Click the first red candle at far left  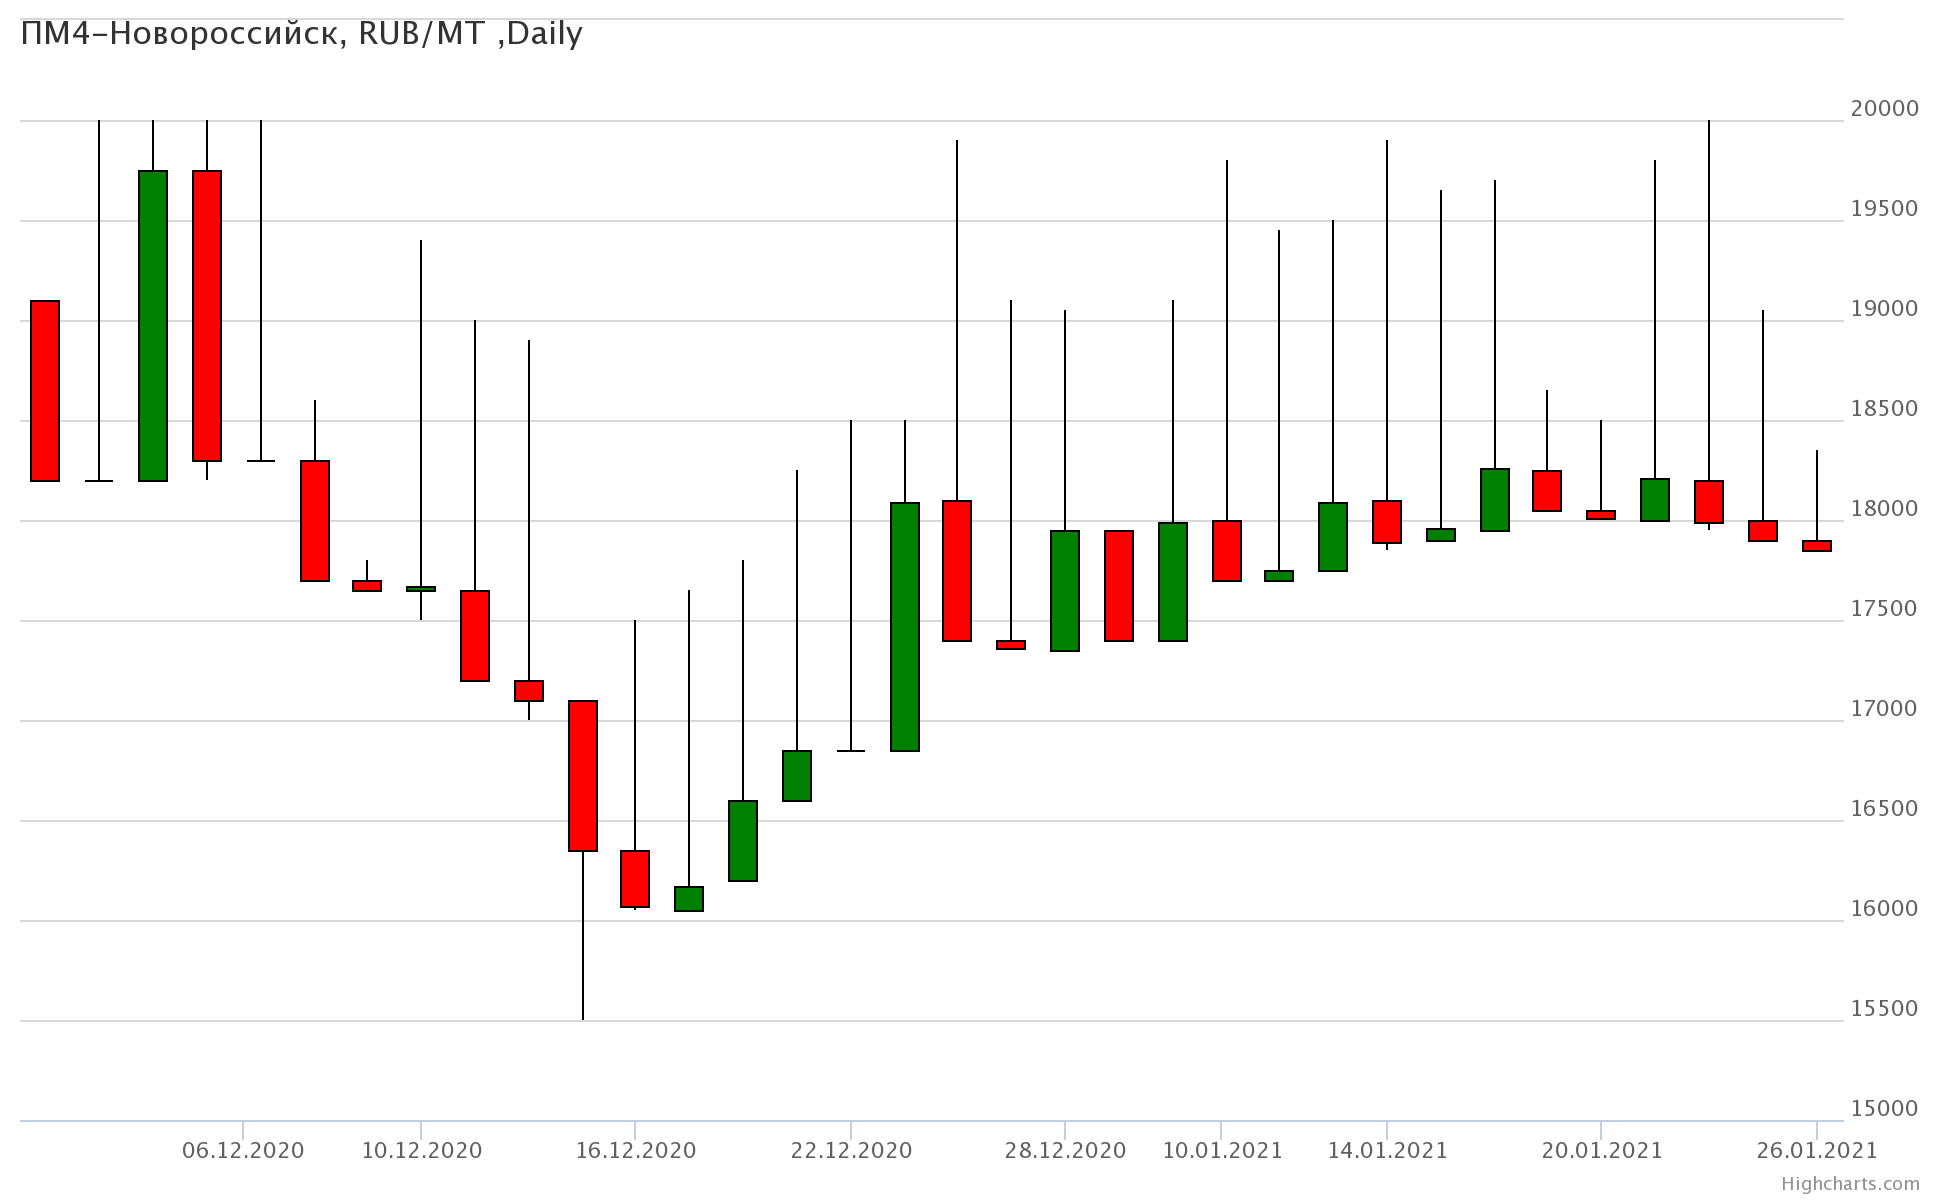(45, 390)
